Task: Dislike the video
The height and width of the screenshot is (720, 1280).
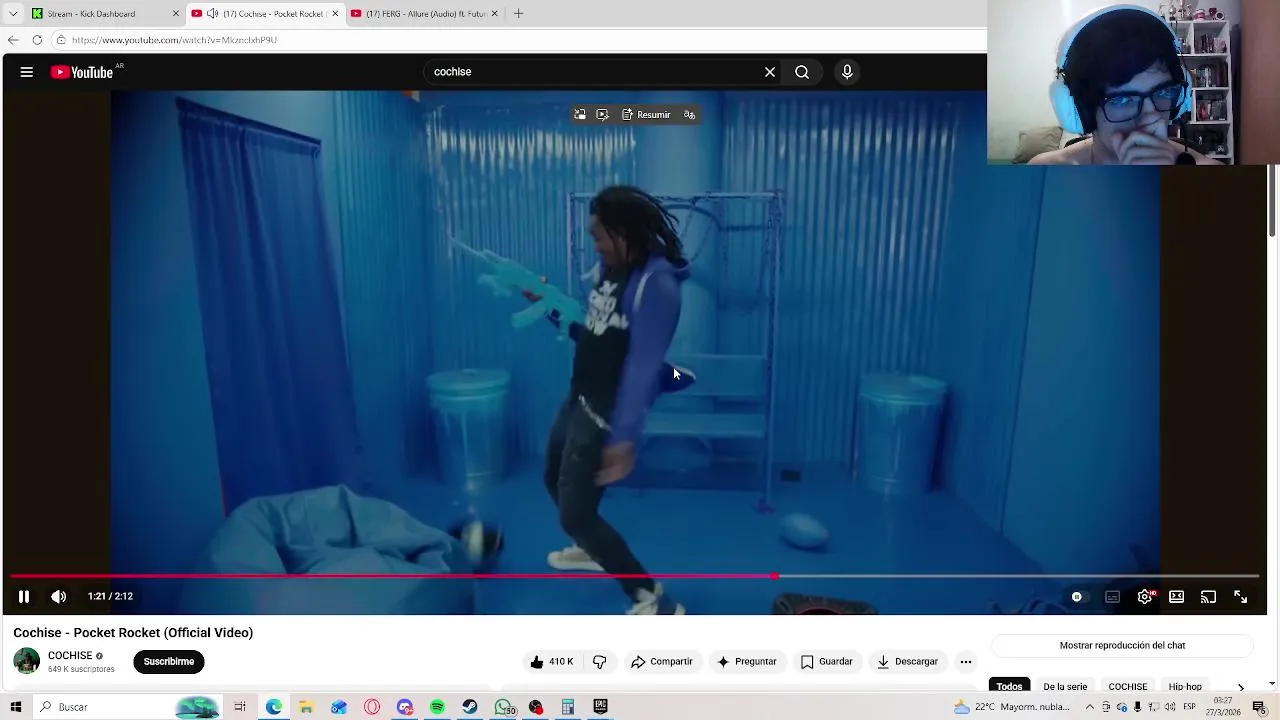Action: pos(599,662)
